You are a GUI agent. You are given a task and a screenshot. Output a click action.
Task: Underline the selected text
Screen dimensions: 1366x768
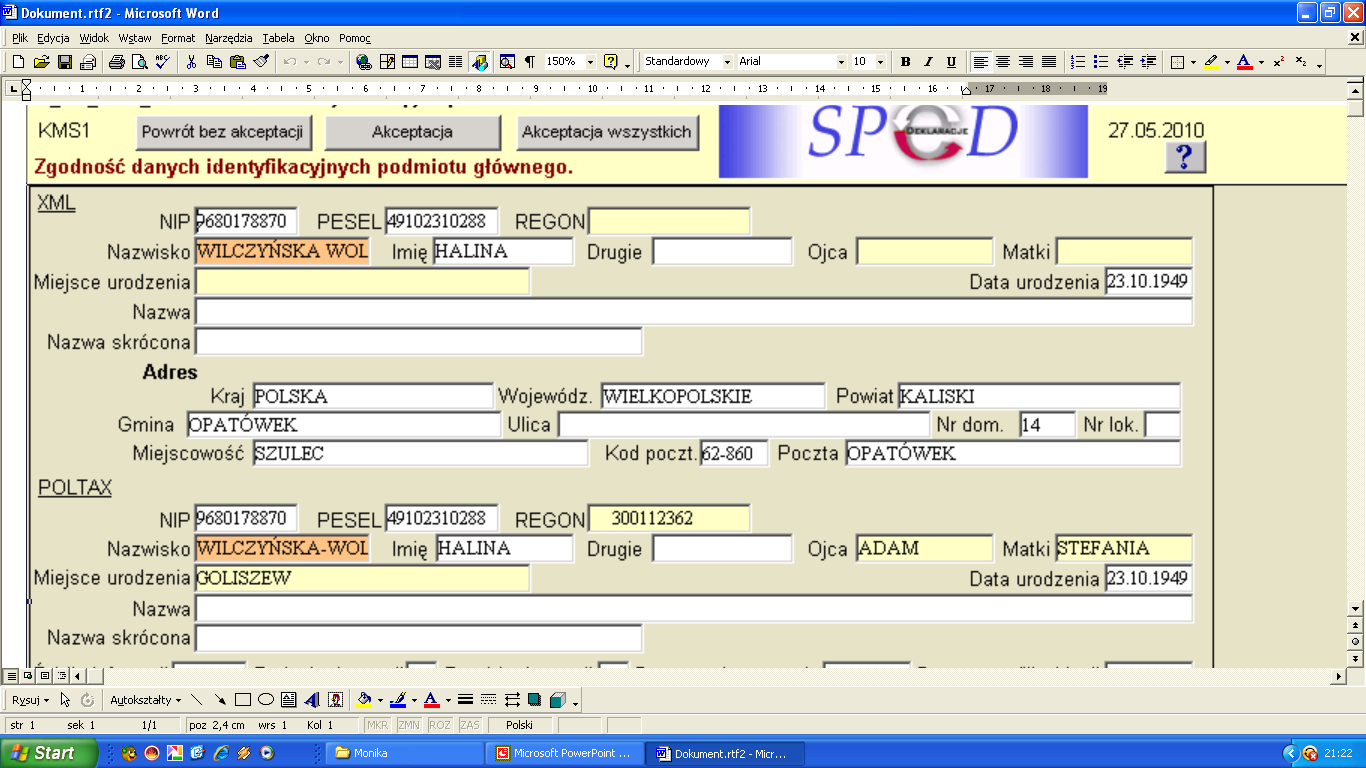[x=951, y=62]
